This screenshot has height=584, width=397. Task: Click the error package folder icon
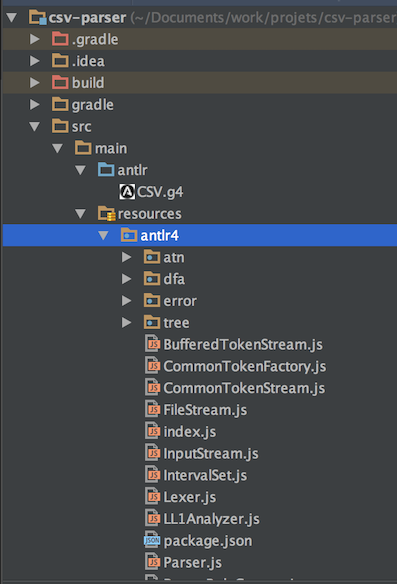coord(152,301)
